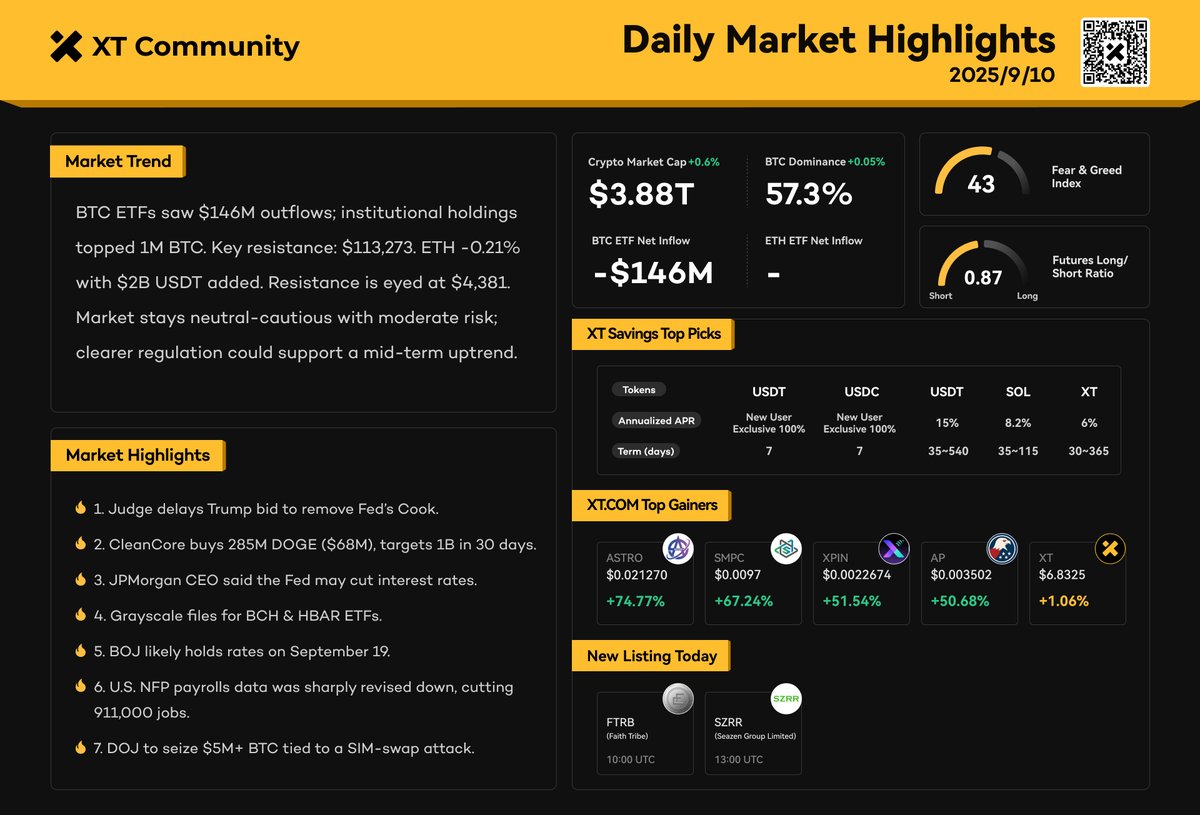Select the XT.COM Top Gainers label
This screenshot has height=815, width=1200.
pos(652,505)
